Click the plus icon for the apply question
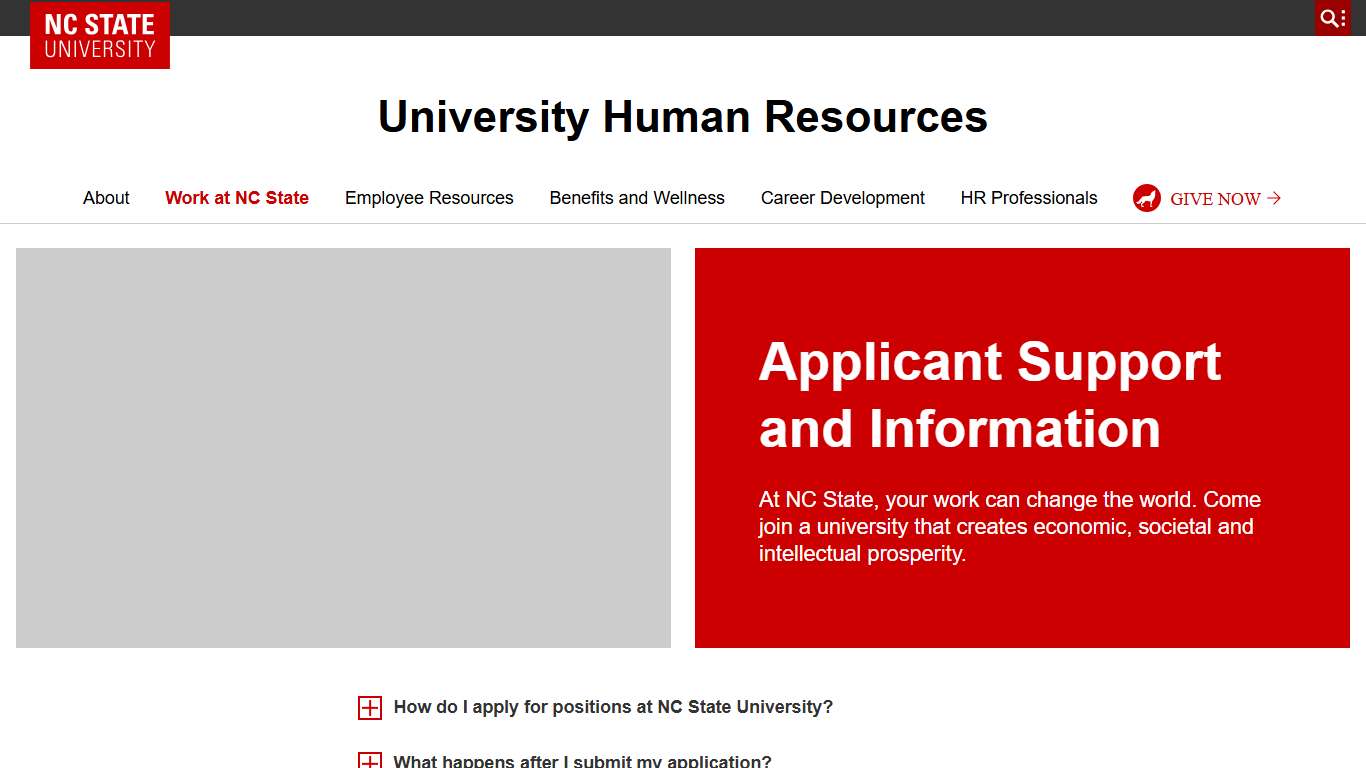Screen dimensions: 1366x768 click(370, 707)
